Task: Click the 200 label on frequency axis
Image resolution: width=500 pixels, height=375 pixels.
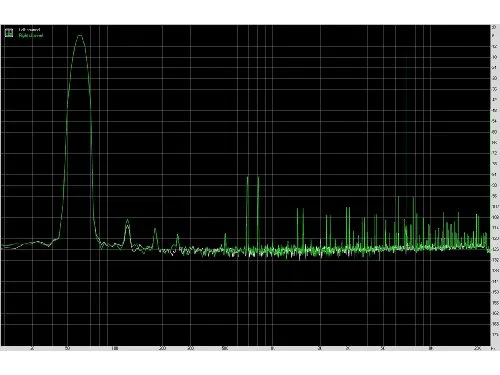Action: [162, 348]
